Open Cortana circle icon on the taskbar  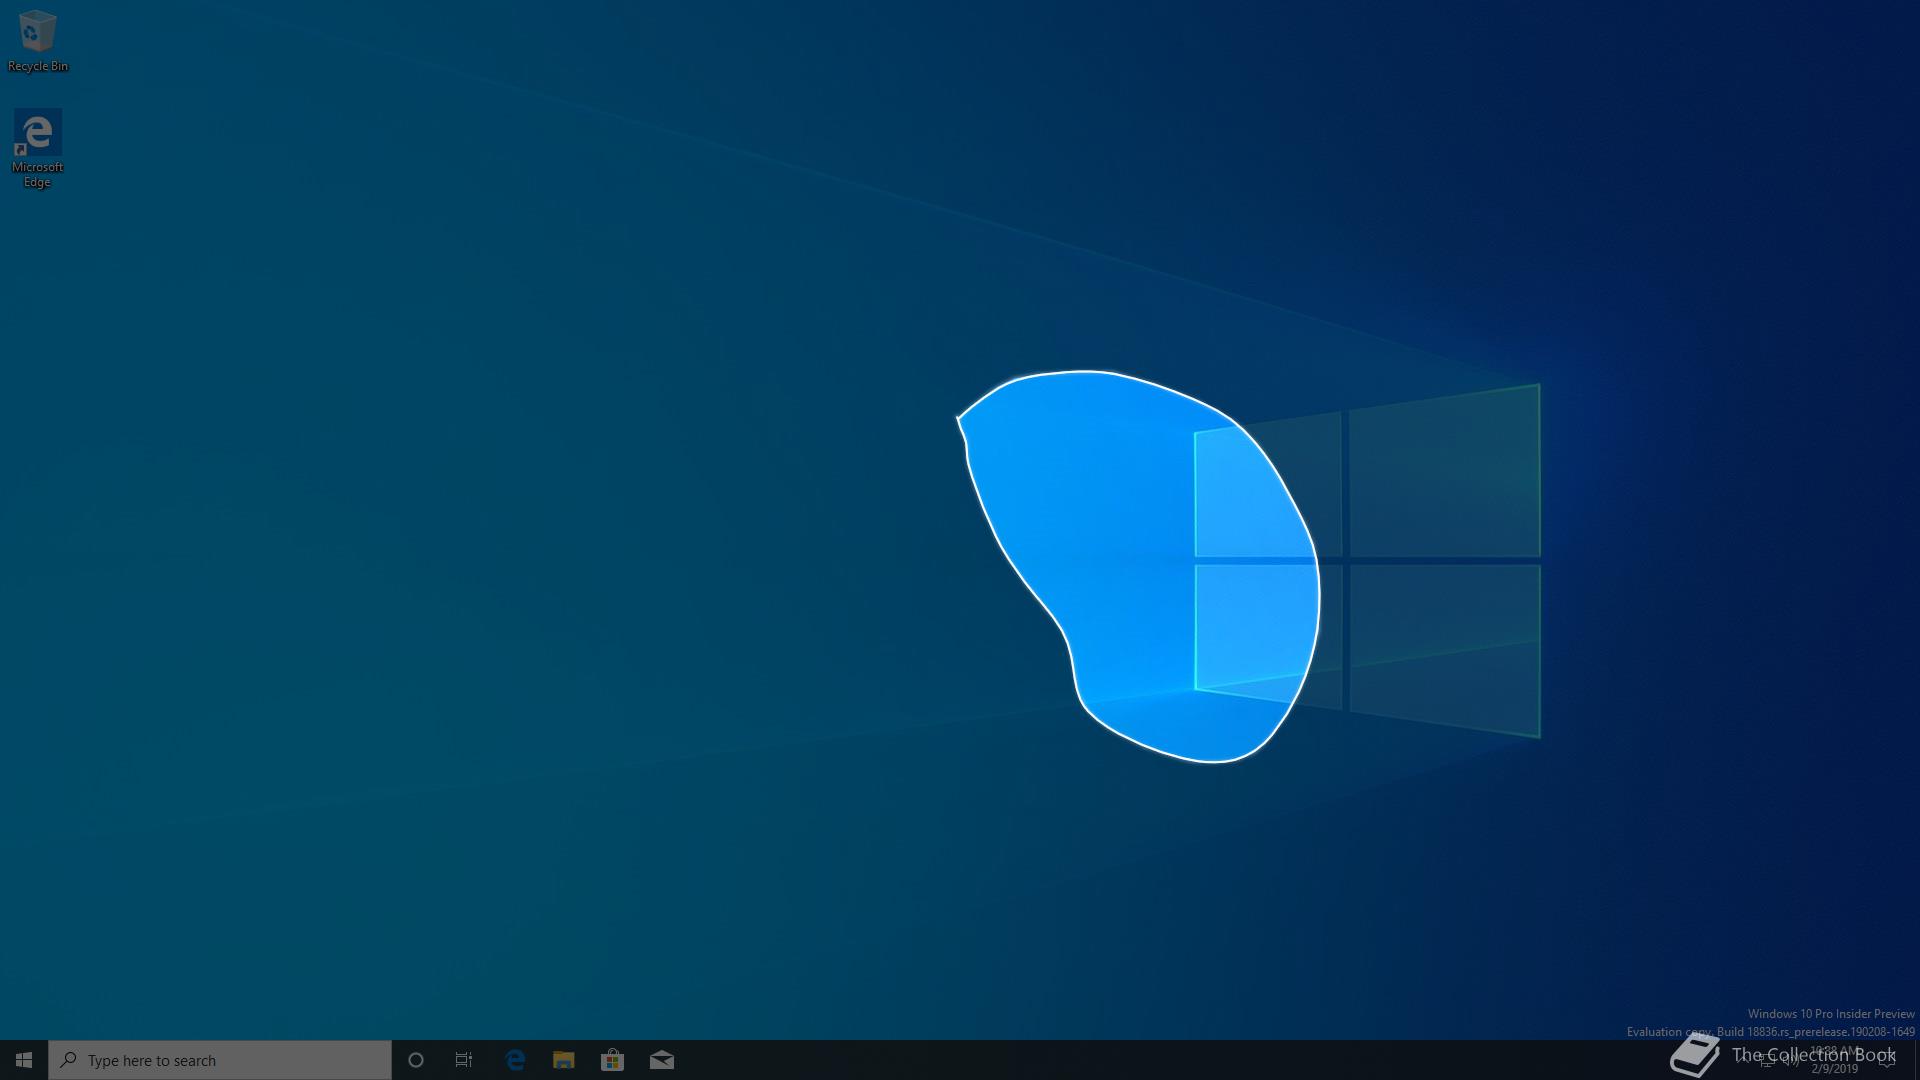pos(416,1060)
